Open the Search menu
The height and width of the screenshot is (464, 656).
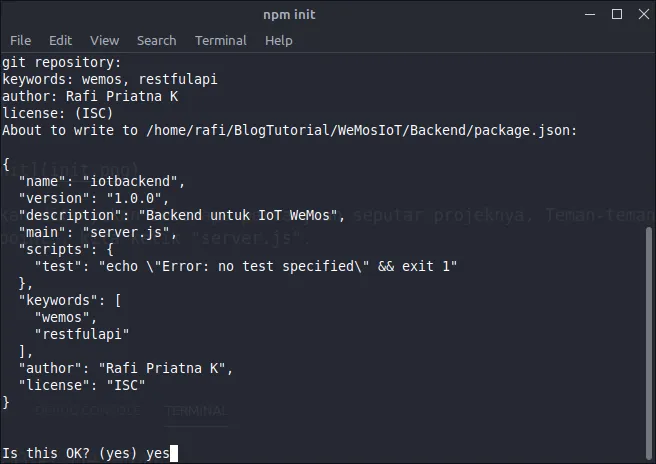(x=156, y=40)
